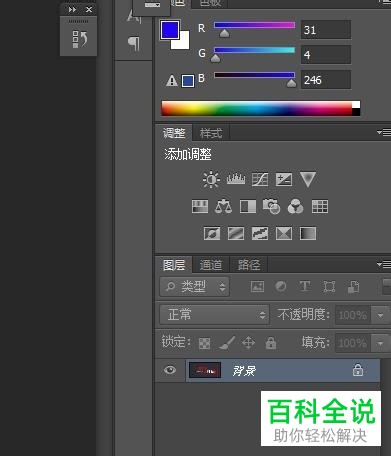Filter layers by shape layers
This screenshot has width=391, height=456.
click(x=329, y=287)
